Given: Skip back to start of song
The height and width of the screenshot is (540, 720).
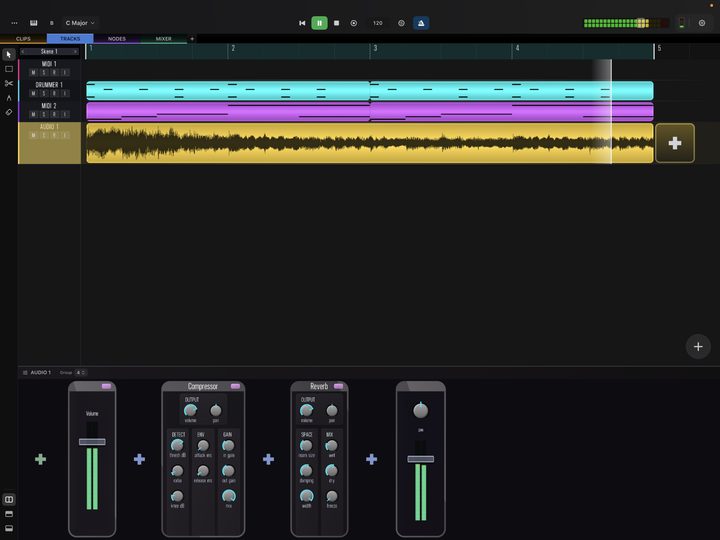Looking at the screenshot, I should [x=302, y=23].
